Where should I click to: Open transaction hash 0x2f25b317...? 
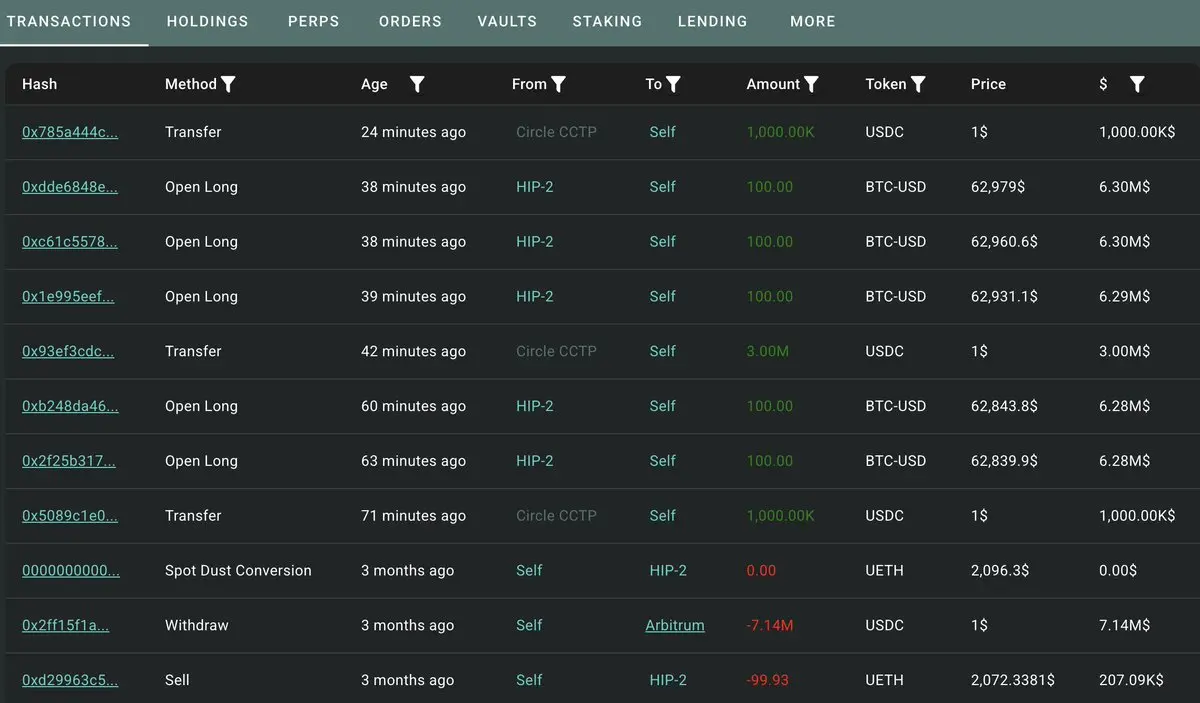[69, 462]
